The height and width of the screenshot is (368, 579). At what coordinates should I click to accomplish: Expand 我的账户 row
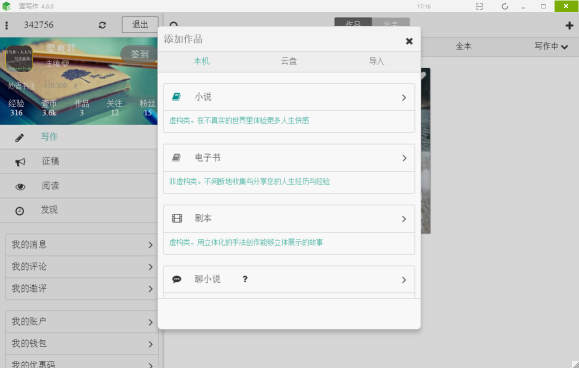click(x=82, y=322)
